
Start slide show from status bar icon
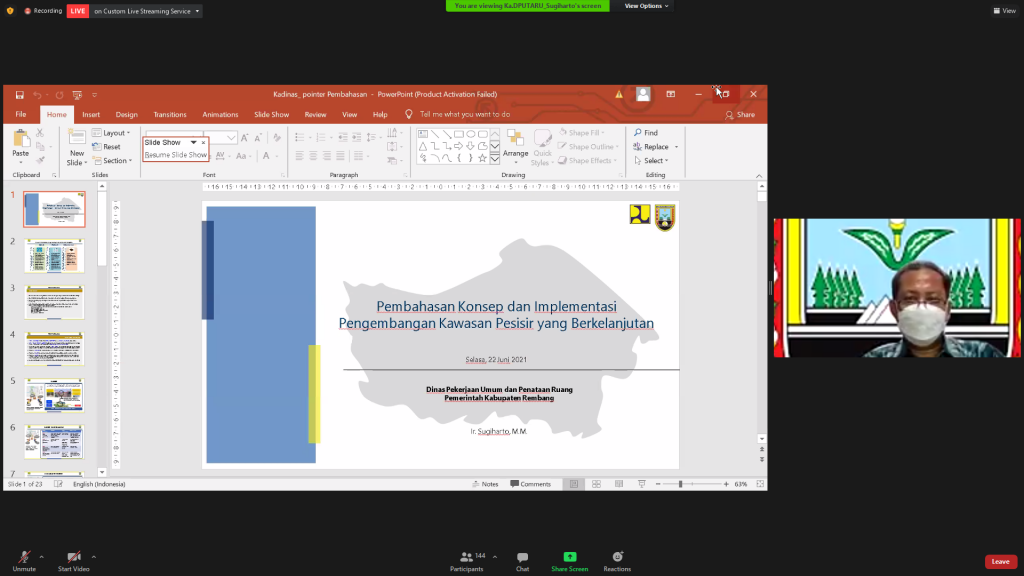[x=639, y=484]
